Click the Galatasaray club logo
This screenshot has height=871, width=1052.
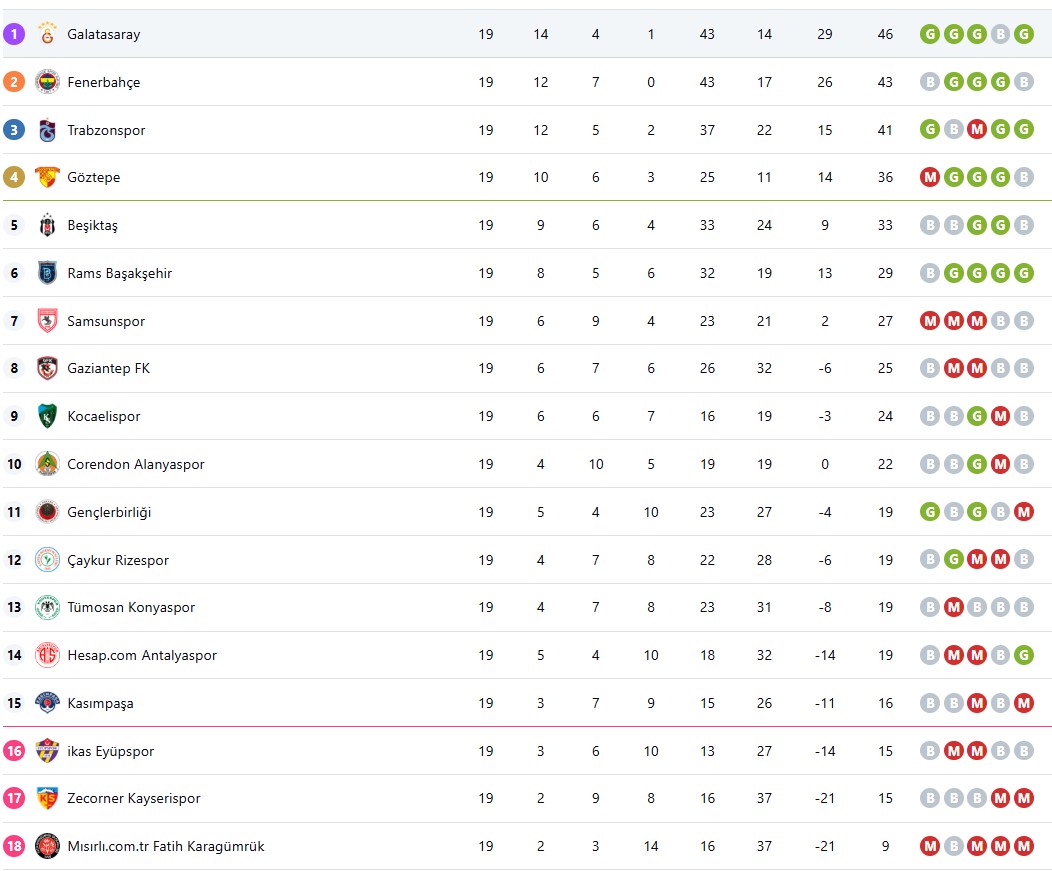[47, 34]
